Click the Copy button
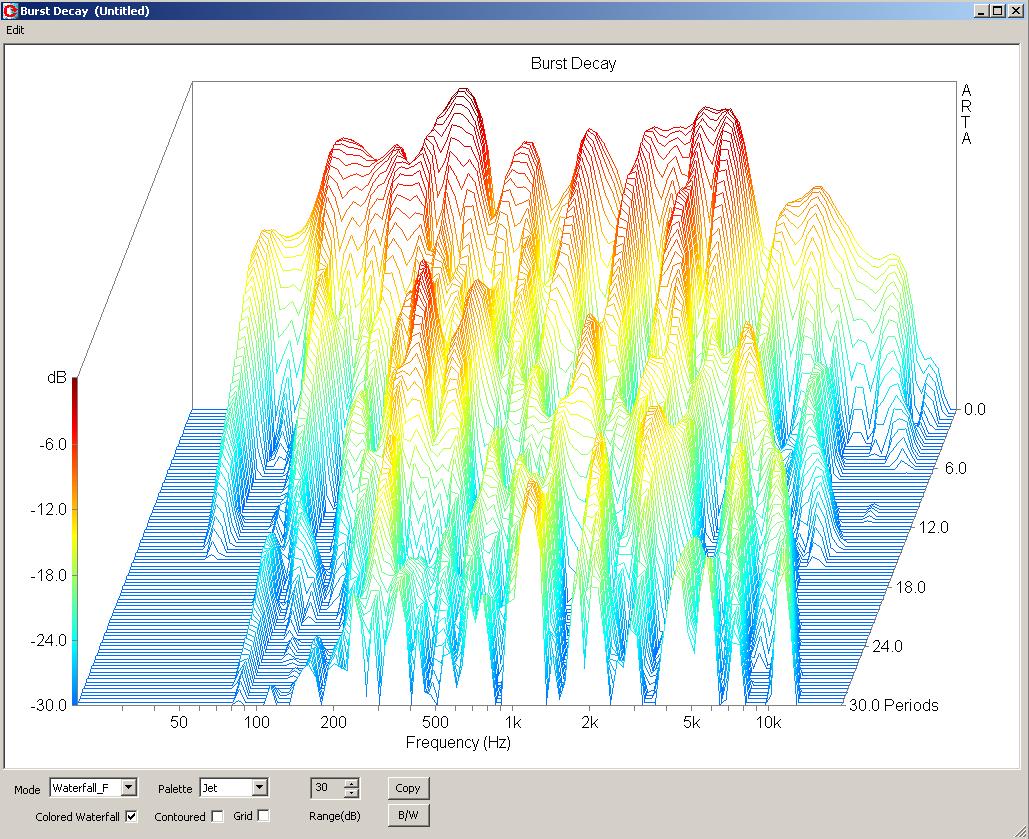This screenshot has width=1029, height=839. 408,788
